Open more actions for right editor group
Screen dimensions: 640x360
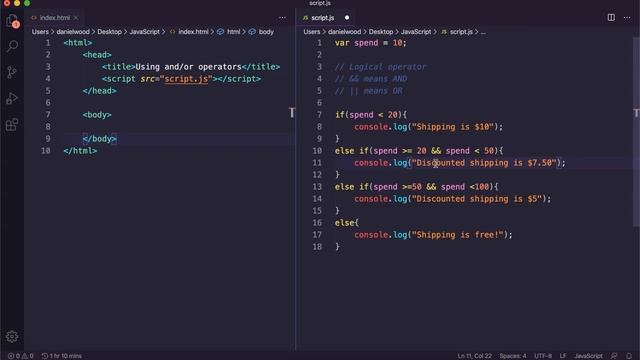627,18
